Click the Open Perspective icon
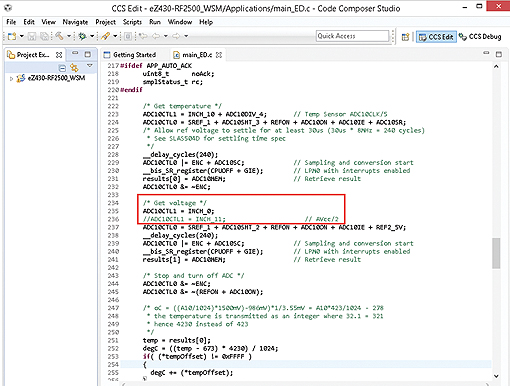Image resolution: width=510 pixels, height=386 pixels. 405,37
